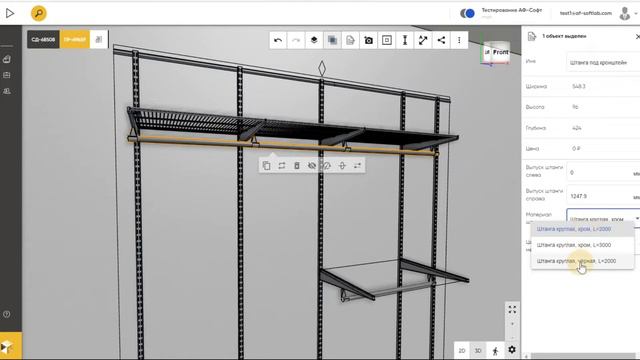Select the diagonal arrows measure tool
The width and height of the screenshot is (640, 360).
pyautogui.click(x=423, y=40)
